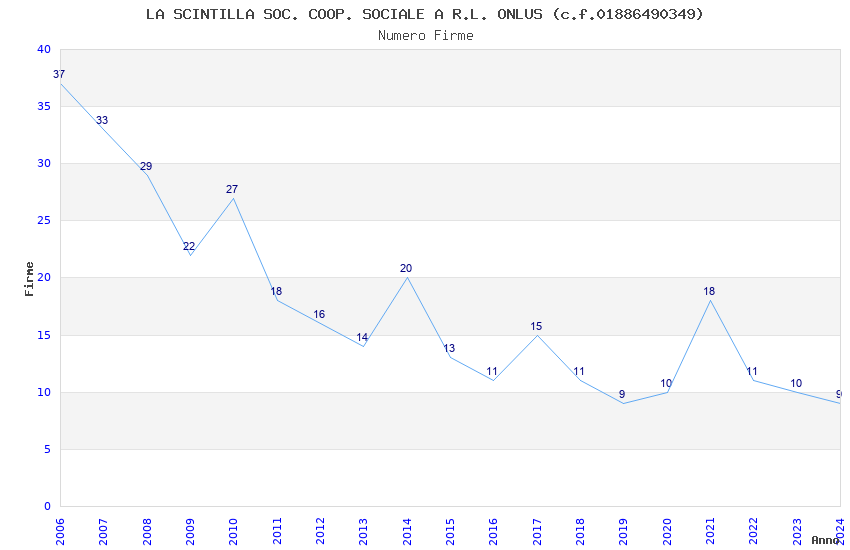The width and height of the screenshot is (850, 550).
Task: Click the data label 16 for 2012
Action: (x=319, y=315)
